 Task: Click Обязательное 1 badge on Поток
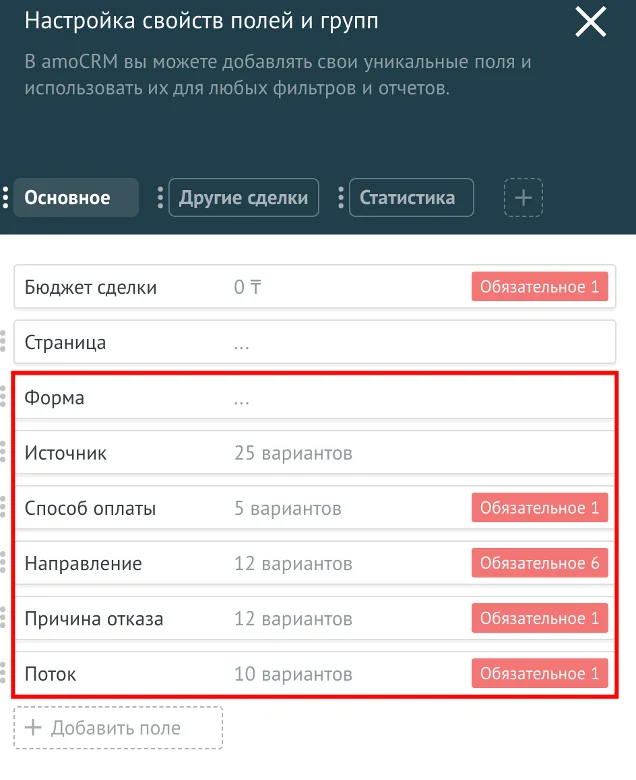tap(540, 673)
